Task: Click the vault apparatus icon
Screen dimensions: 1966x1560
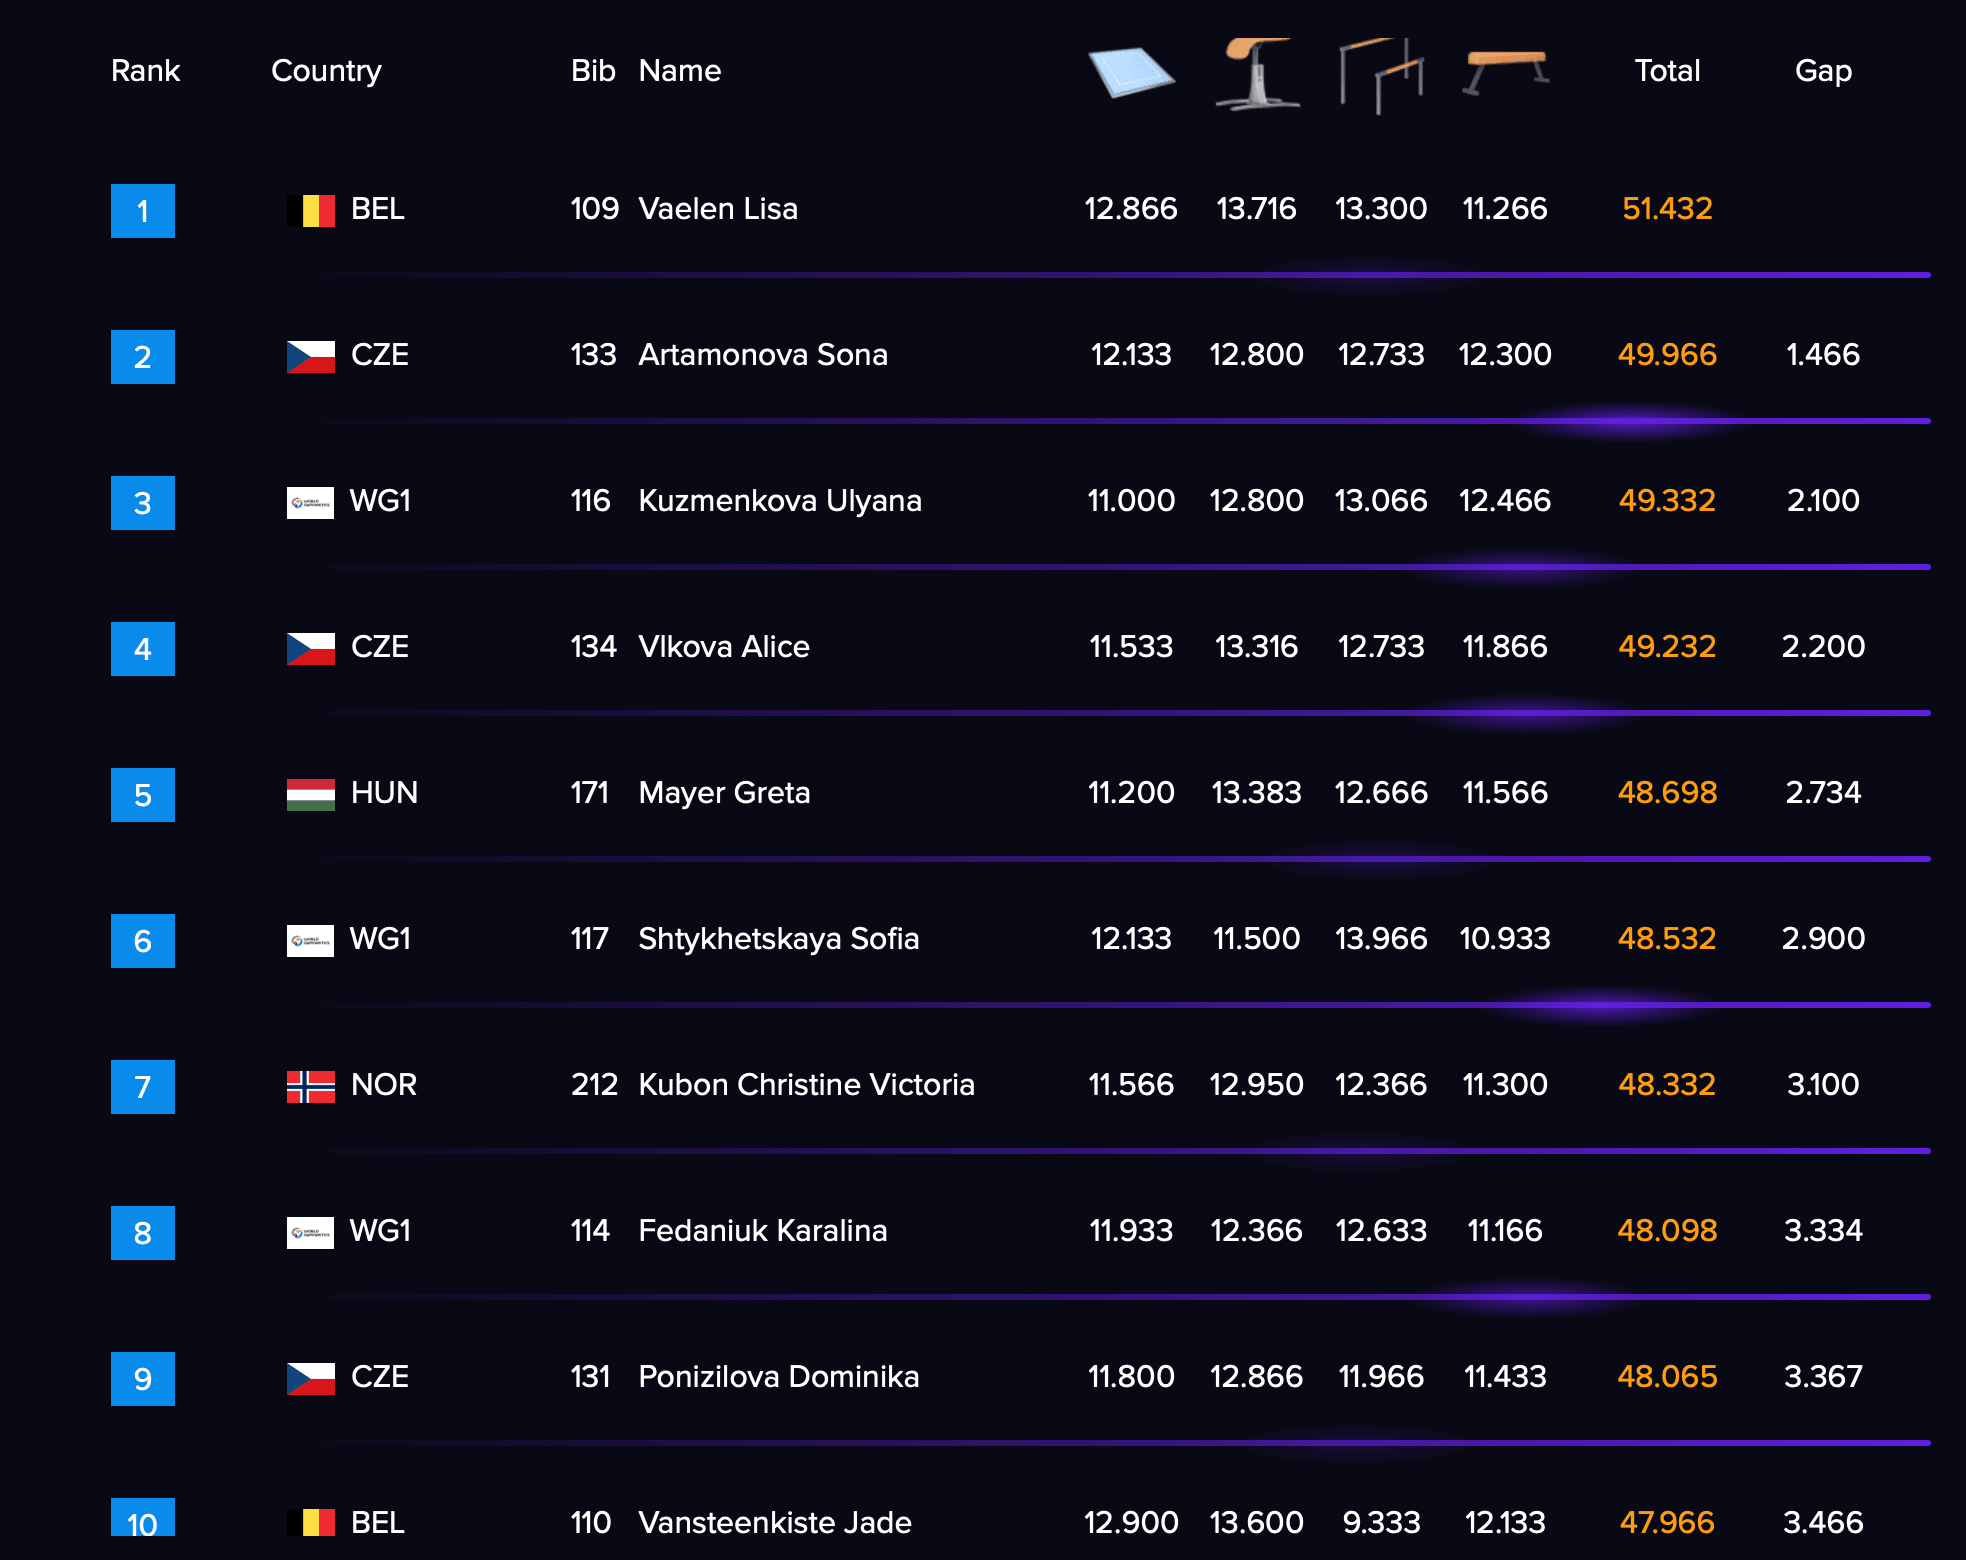Action: tap(1257, 73)
